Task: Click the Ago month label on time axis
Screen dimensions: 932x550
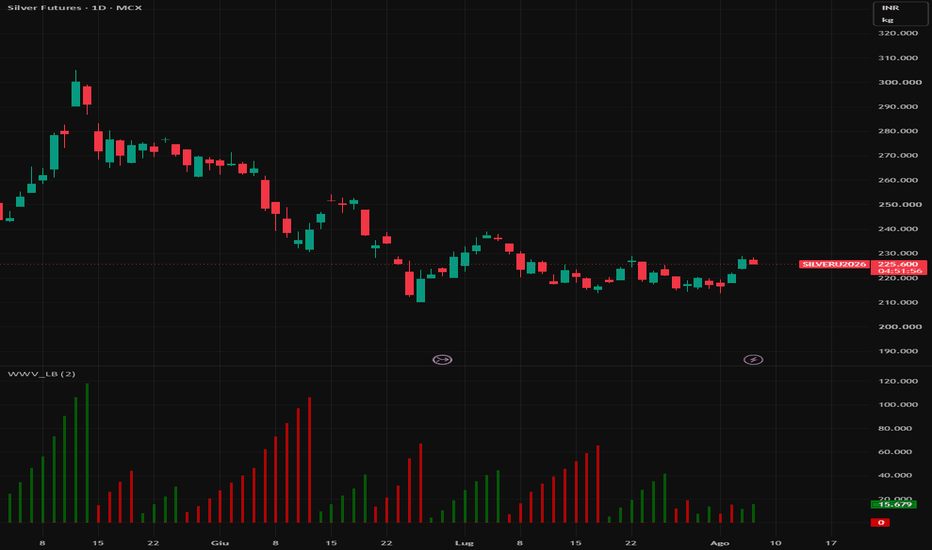Action: [x=719, y=543]
